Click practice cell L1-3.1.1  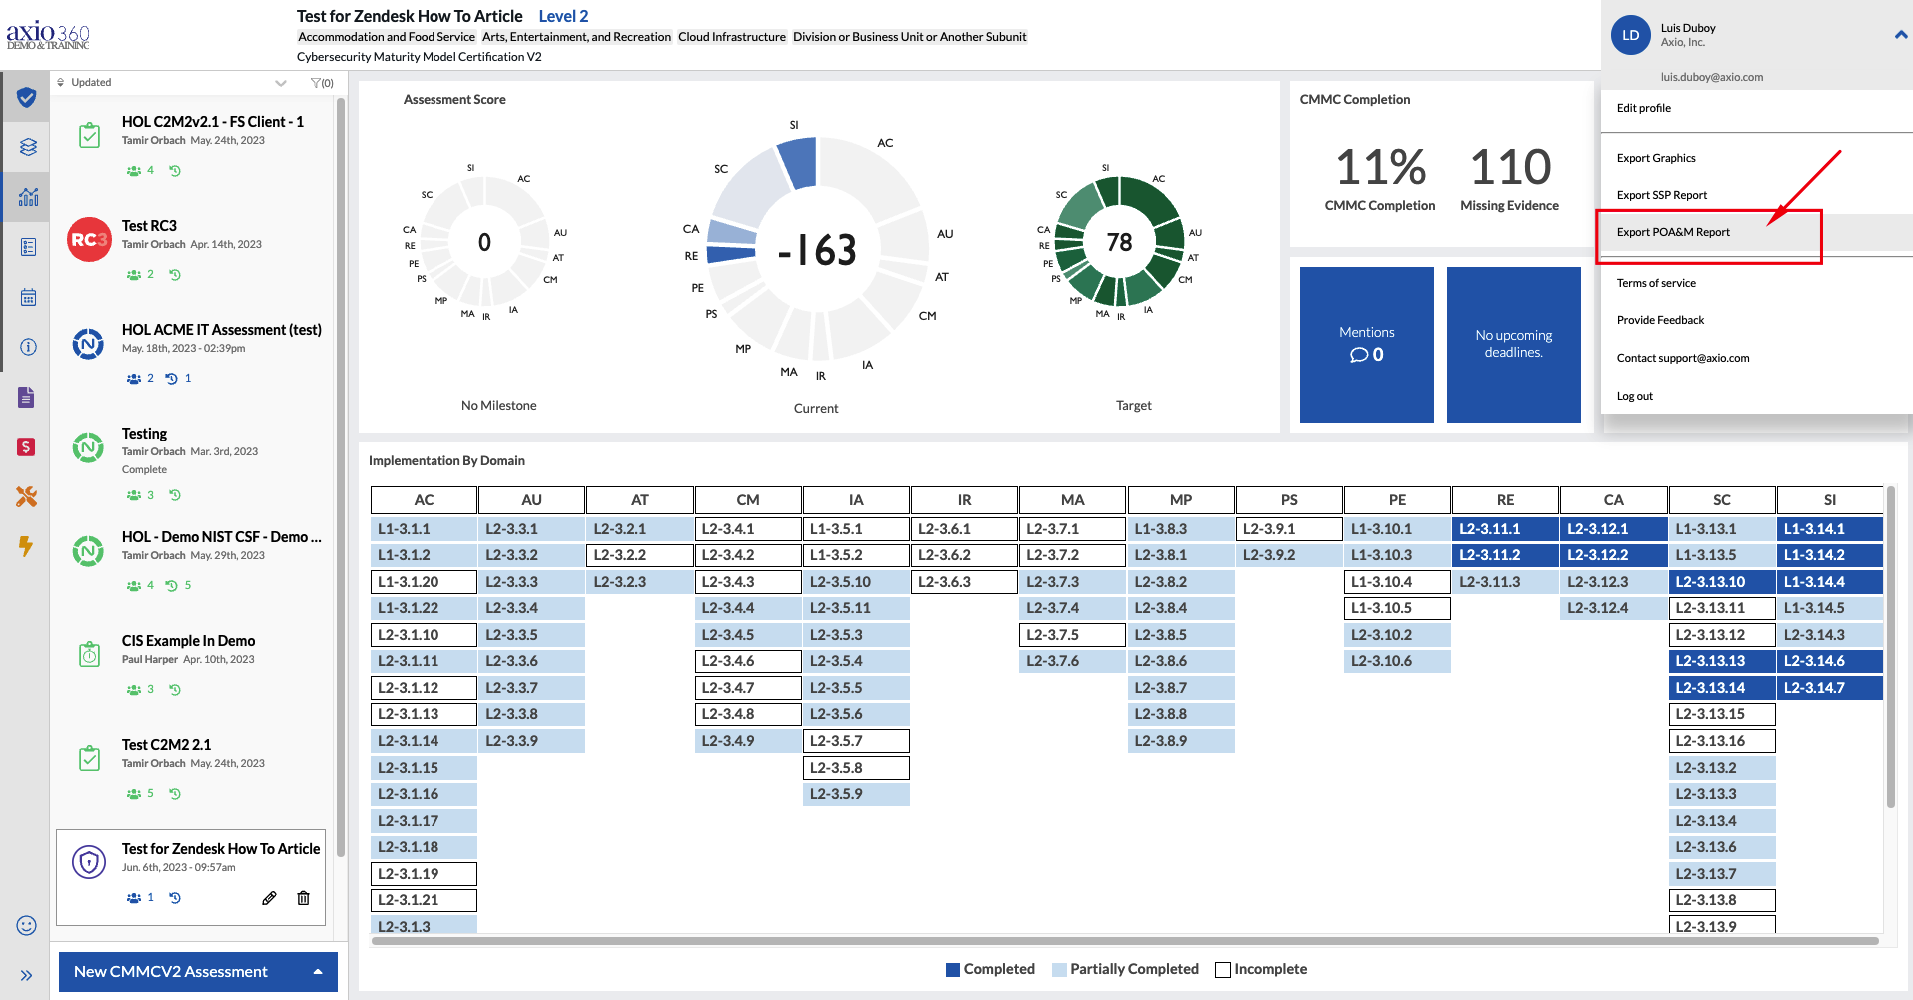[x=424, y=529]
